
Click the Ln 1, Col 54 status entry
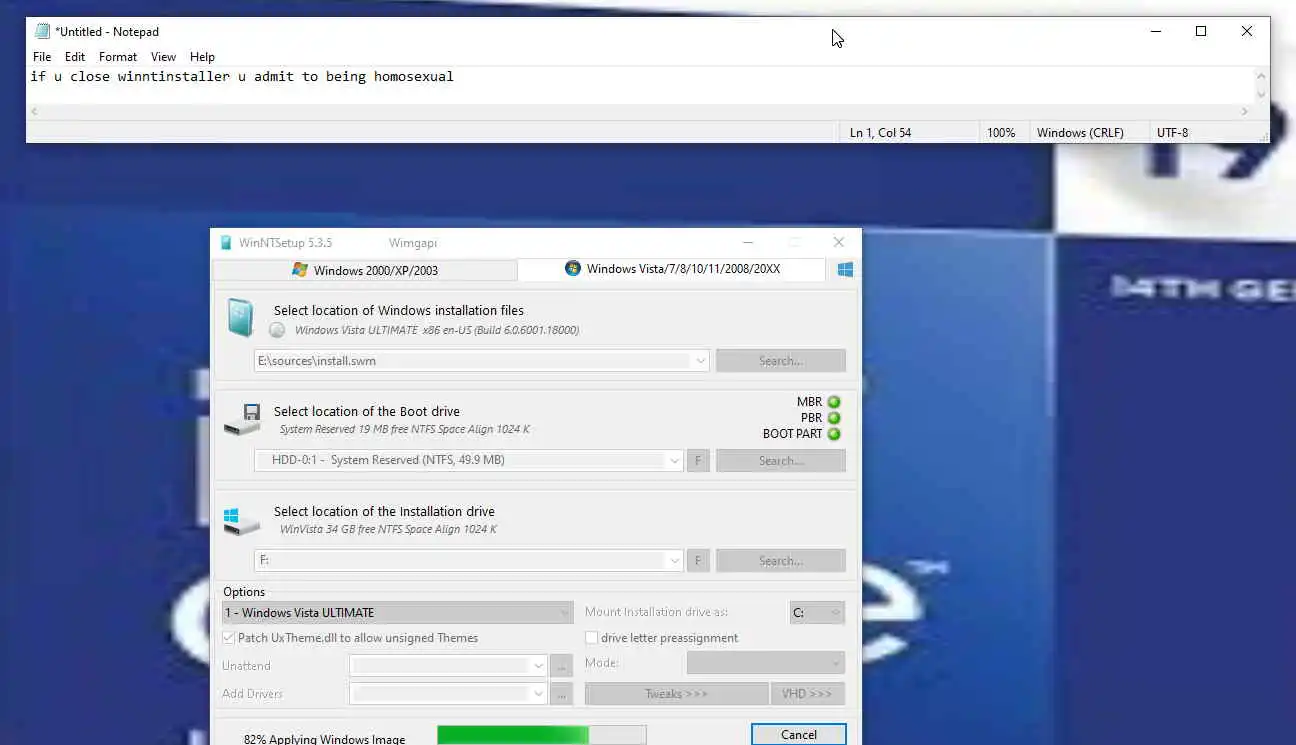[880, 132]
